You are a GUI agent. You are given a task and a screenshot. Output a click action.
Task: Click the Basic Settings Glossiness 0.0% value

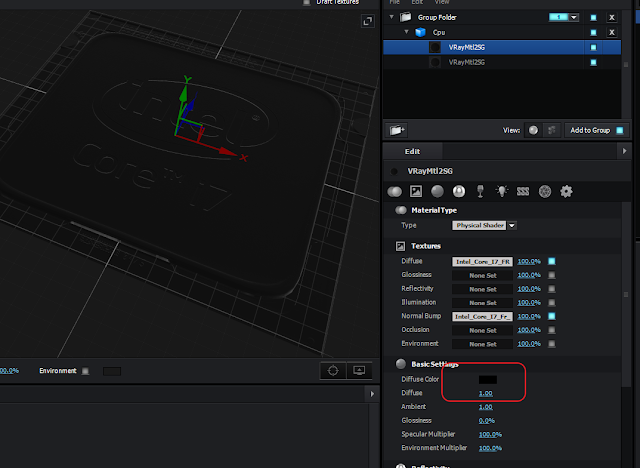pyautogui.click(x=487, y=421)
